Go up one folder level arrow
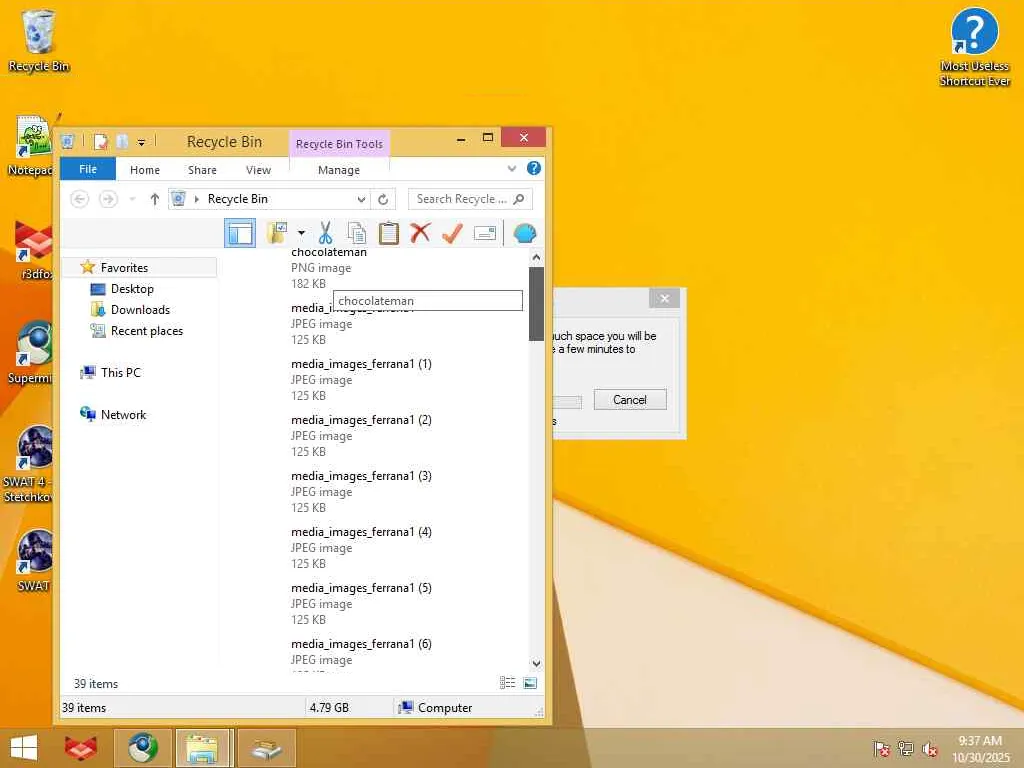This screenshot has height=768, width=1024. click(x=154, y=199)
